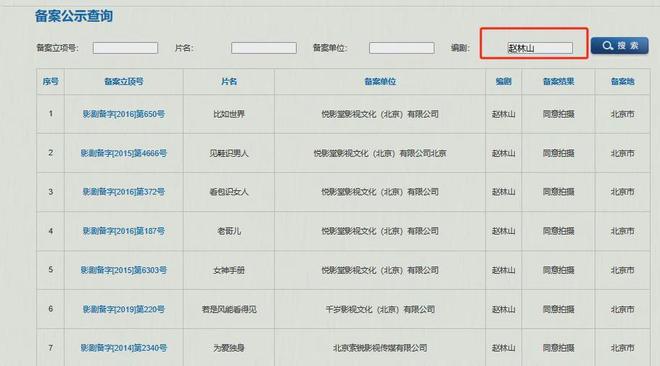Image resolution: width=660 pixels, height=366 pixels.
Task: Select film title 比如世界
Action: pyautogui.click(x=229, y=114)
